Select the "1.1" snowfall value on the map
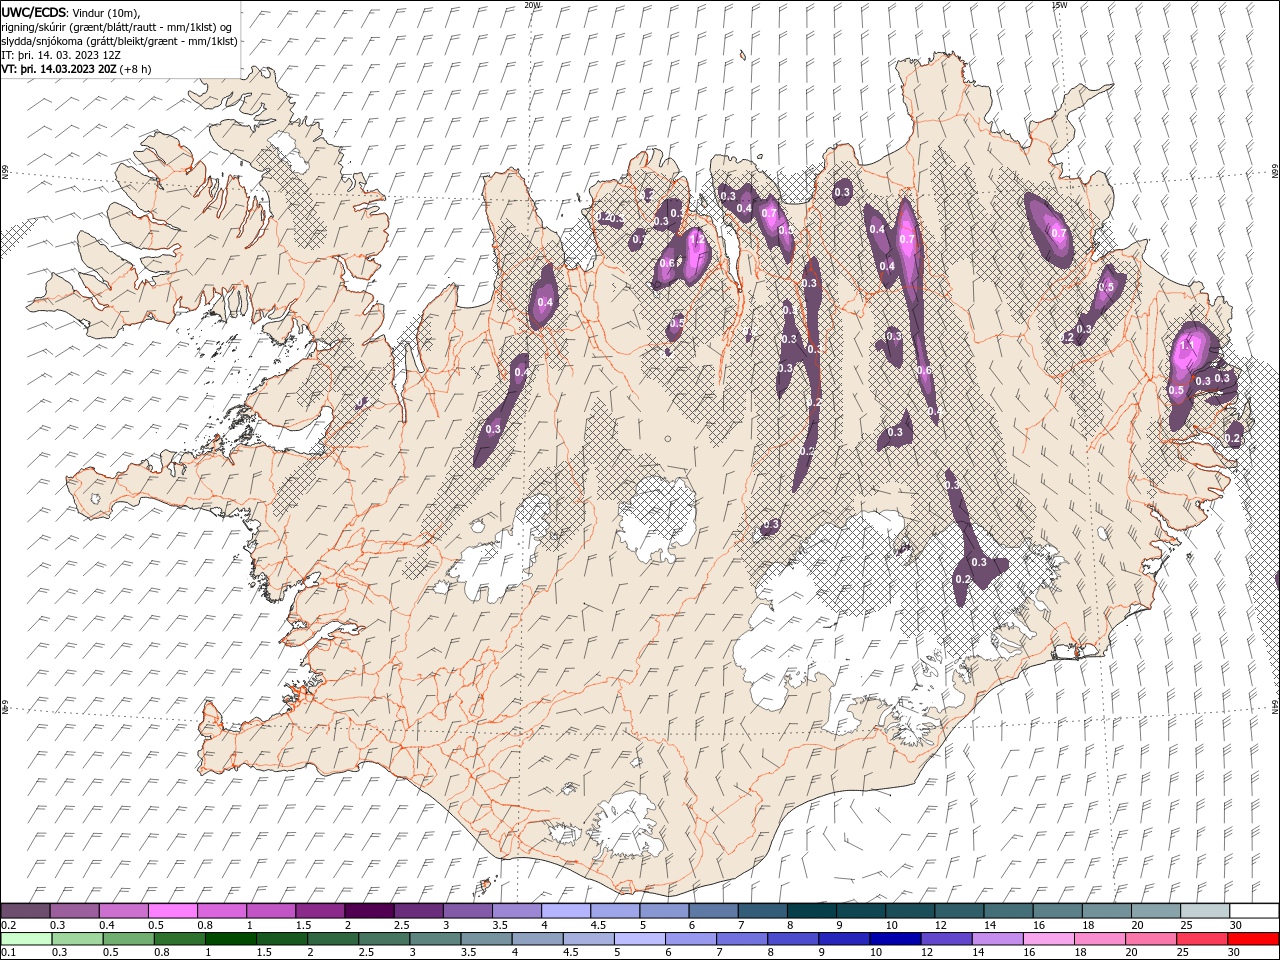This screenshot has height=960, width=1280. pyautogui.click(x=1188, y=345)
